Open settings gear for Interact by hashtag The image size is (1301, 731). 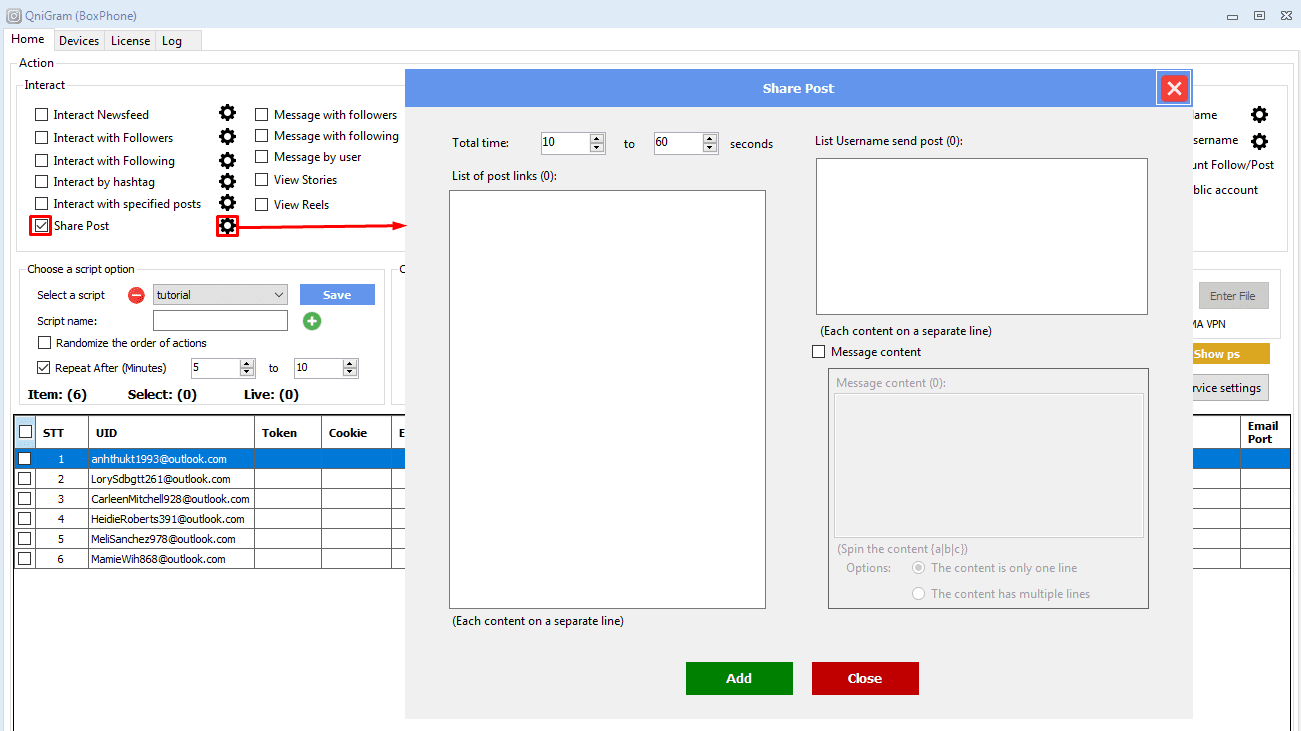(227, 181)
